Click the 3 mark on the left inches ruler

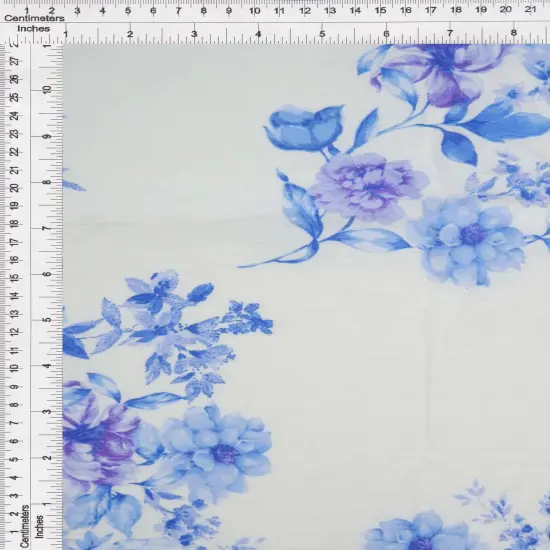click(x=47, y=411)
